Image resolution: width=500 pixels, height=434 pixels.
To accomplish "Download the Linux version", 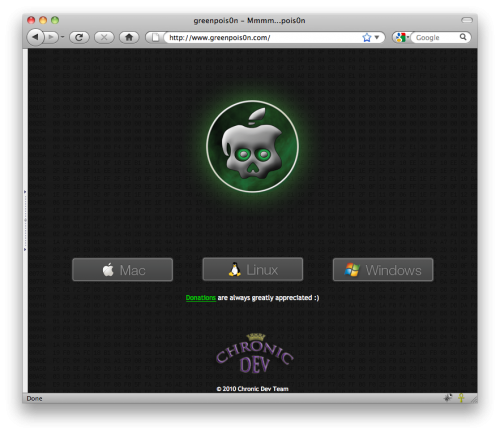I will [x=253, y=269].
